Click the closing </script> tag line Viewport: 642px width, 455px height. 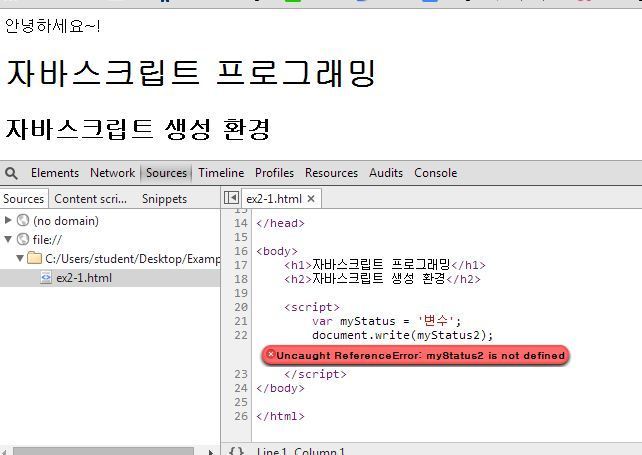pos(315,374)
